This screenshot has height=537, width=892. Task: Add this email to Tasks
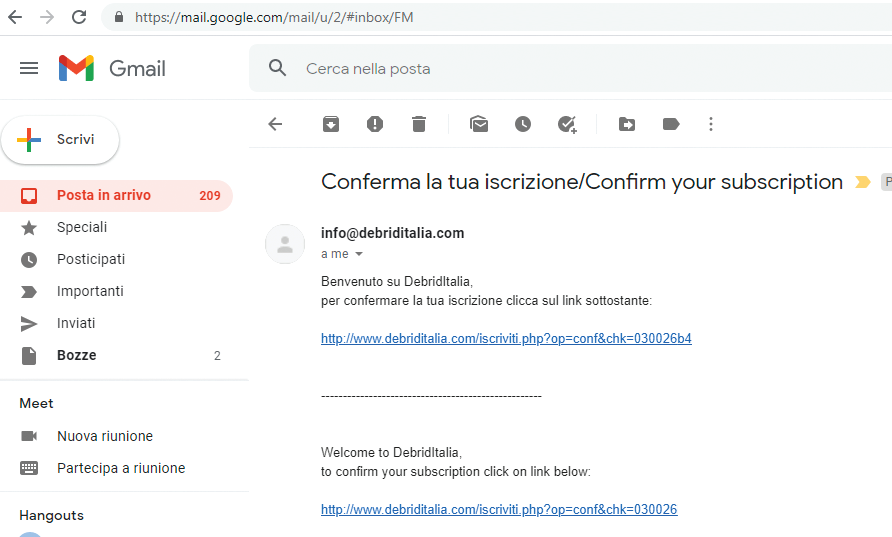click(x=567, y=124)
